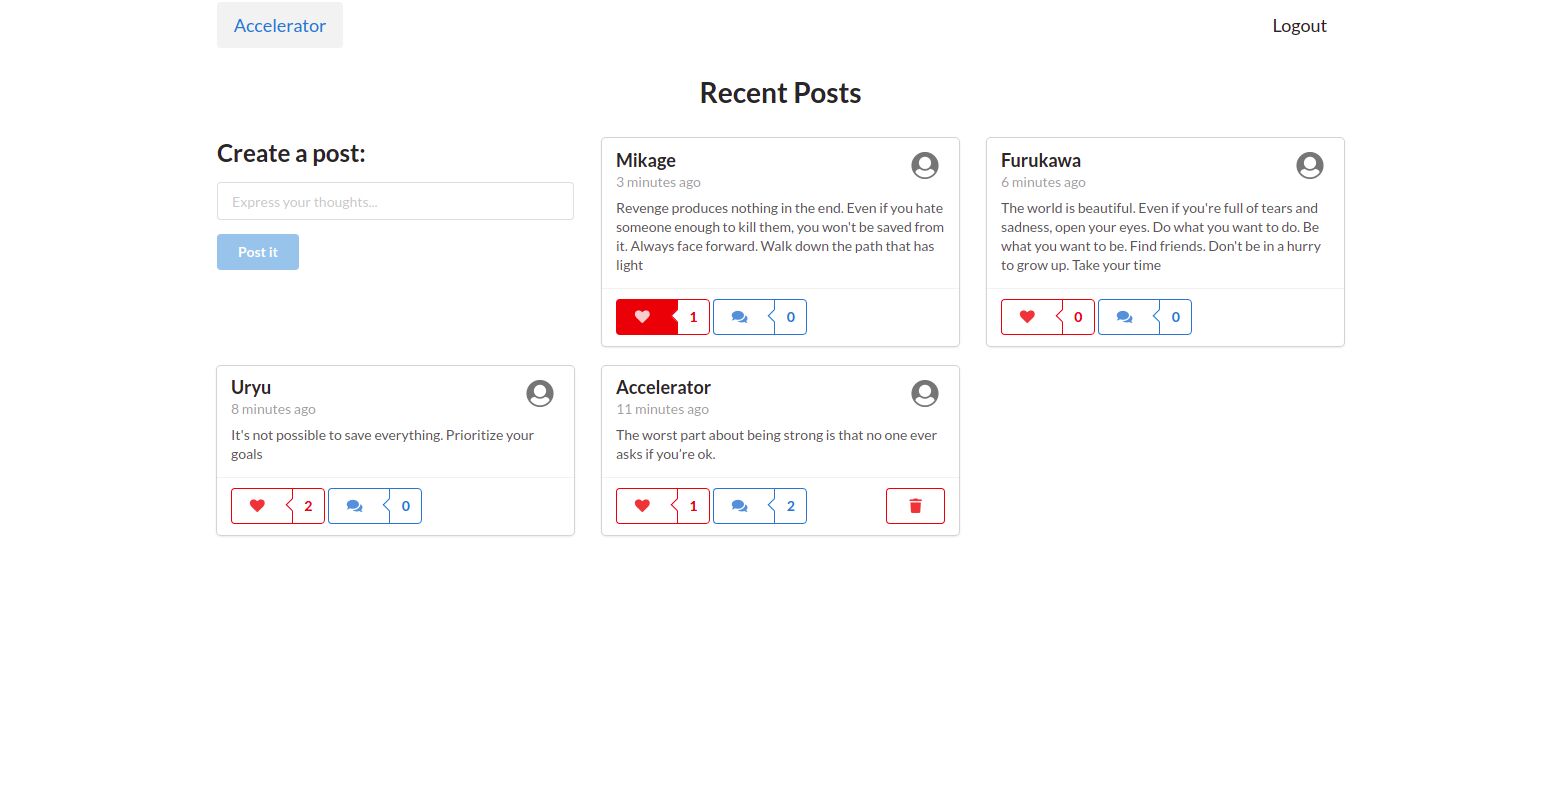This screenshot has height=785, width=1561.
Task: Click Mikage's profile avatar icon
Action: pyautogui.click(x=925, y=166)
